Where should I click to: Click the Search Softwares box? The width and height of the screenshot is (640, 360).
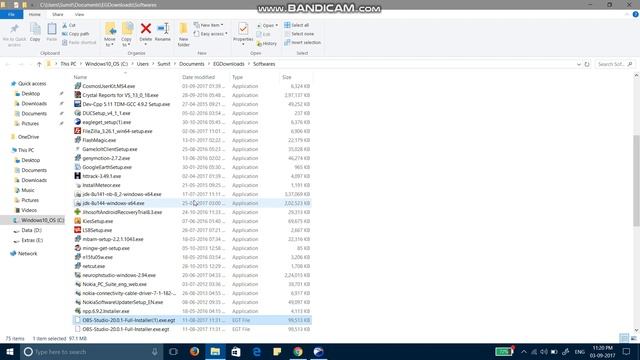tap(614, 64)
